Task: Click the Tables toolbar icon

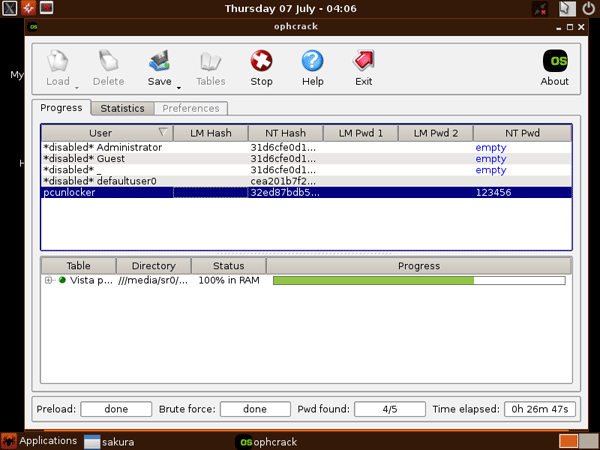Action: (x=210, y=64)
